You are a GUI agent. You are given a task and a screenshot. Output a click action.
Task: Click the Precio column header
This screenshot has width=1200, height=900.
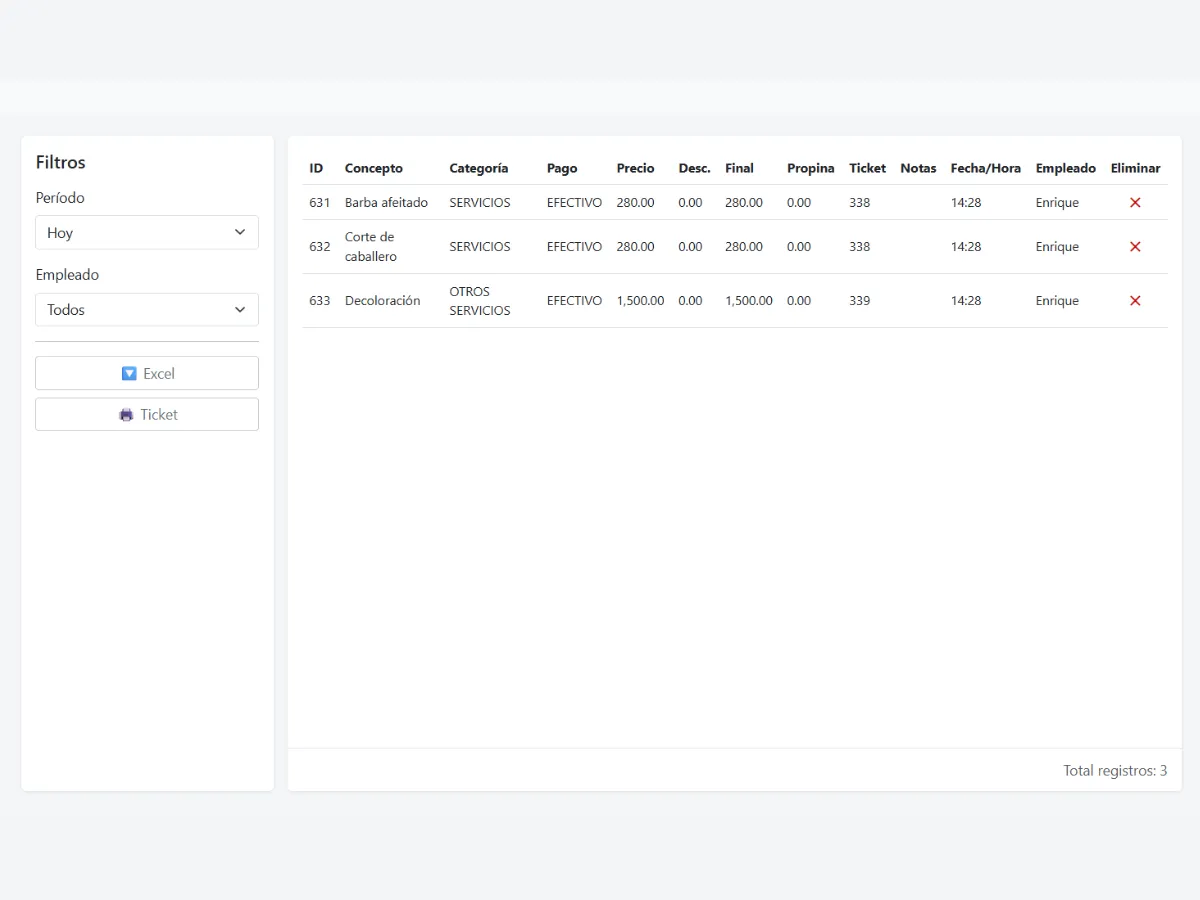coord(635,168)
